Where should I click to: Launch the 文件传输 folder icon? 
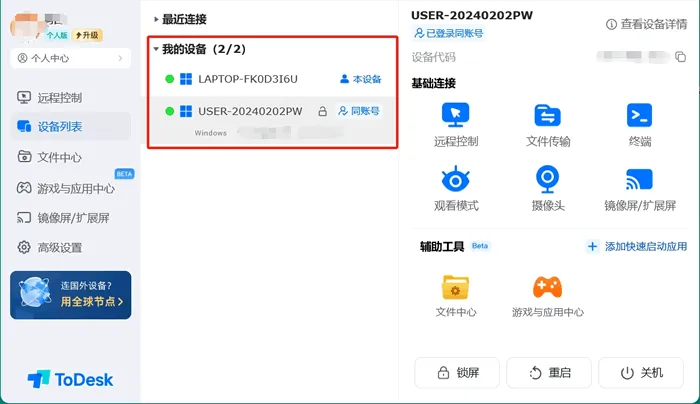(x=547, y=115)
